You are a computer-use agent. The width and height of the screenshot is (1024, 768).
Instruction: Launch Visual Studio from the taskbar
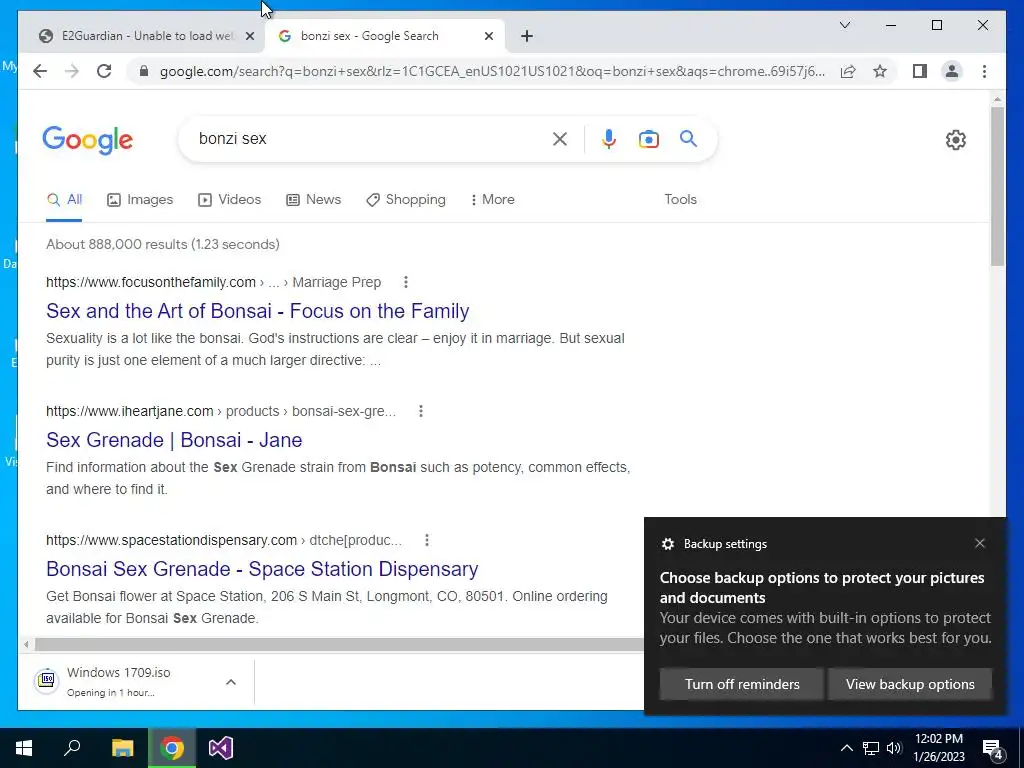(221, 748)
